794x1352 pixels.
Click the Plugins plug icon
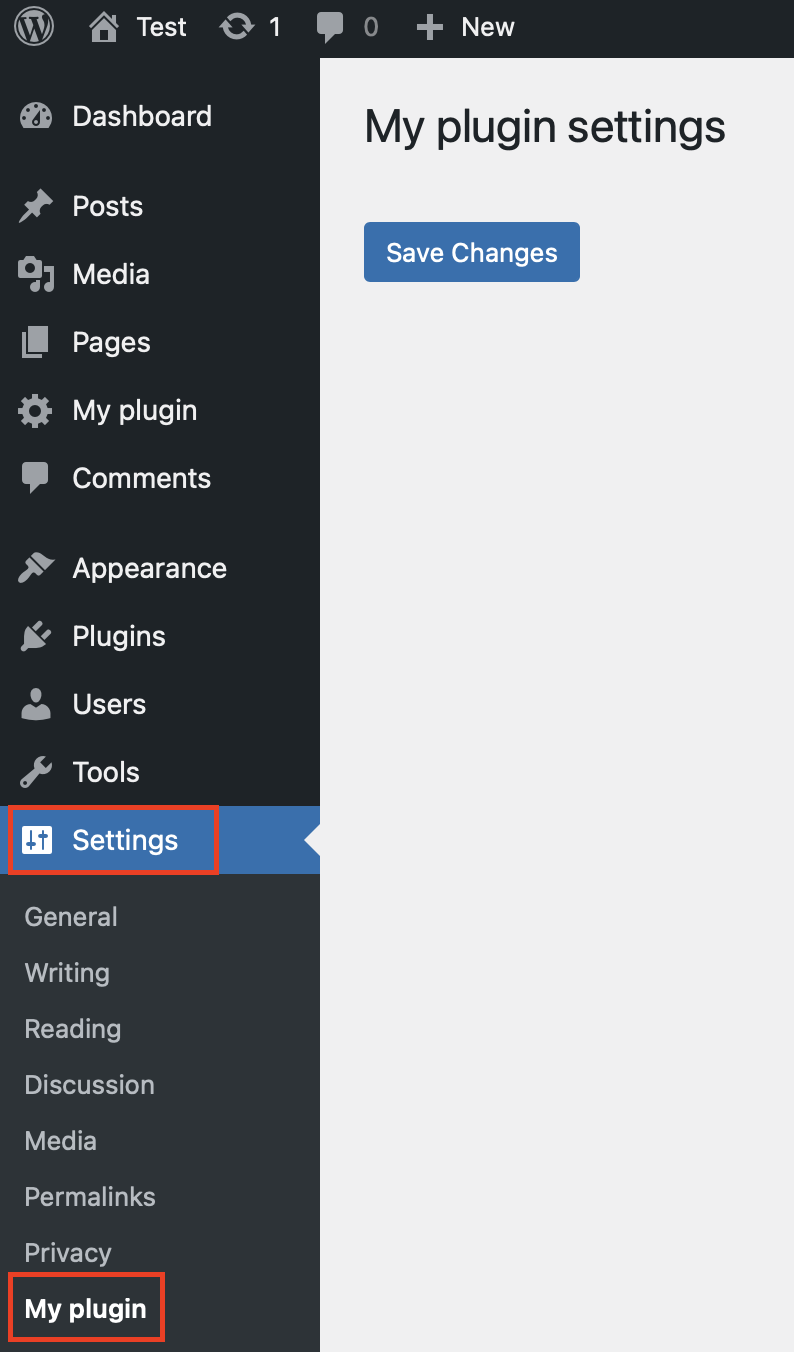click(x=35, y=637)
